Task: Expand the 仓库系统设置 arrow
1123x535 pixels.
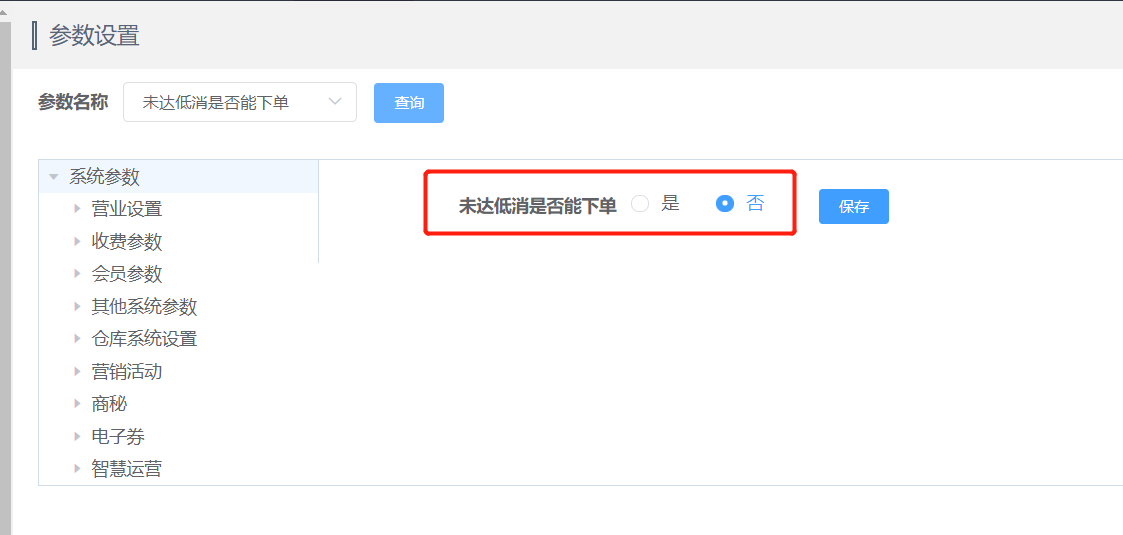Action: pyautogui.click(x=77, y=339)
